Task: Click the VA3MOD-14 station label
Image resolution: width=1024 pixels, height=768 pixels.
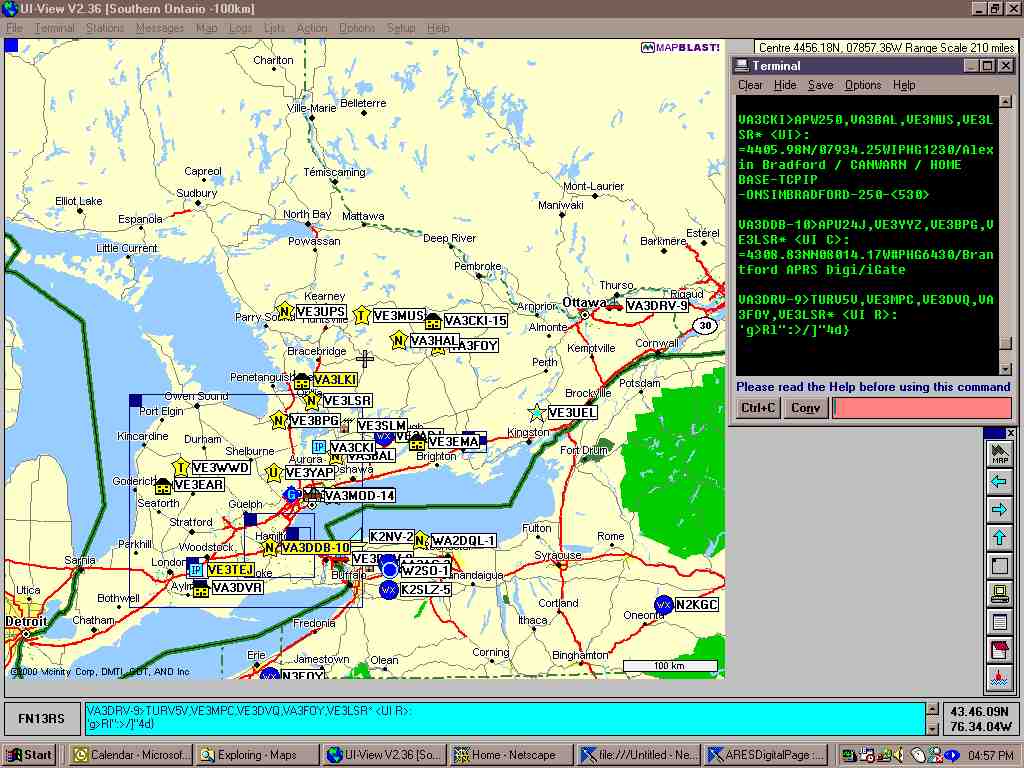Action: pyautogui.click(x=360, y=496)
